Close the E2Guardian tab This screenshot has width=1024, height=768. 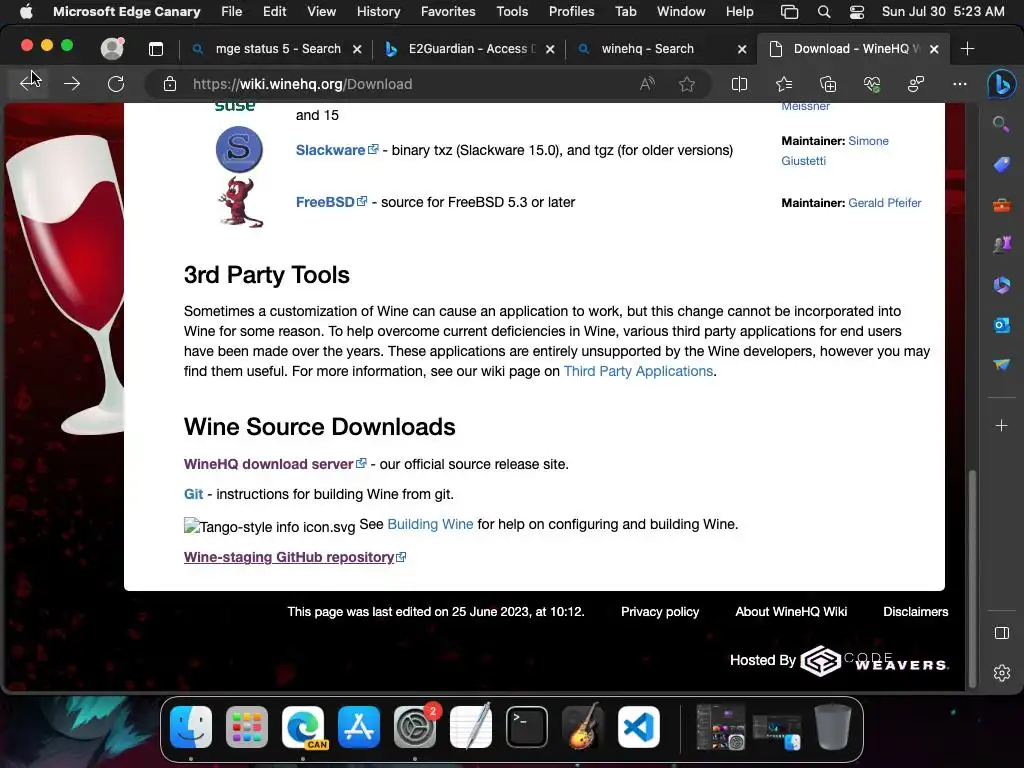pos(550,49)
